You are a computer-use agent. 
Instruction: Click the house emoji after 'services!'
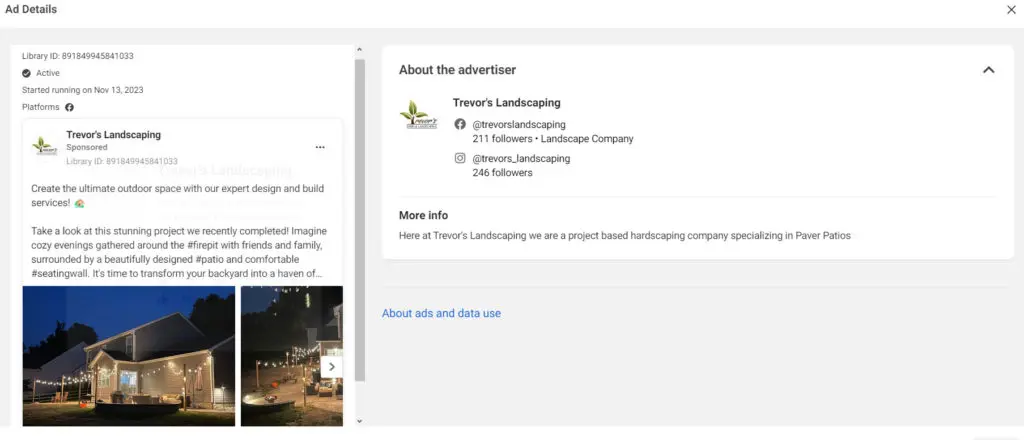(x=79, y=203)
